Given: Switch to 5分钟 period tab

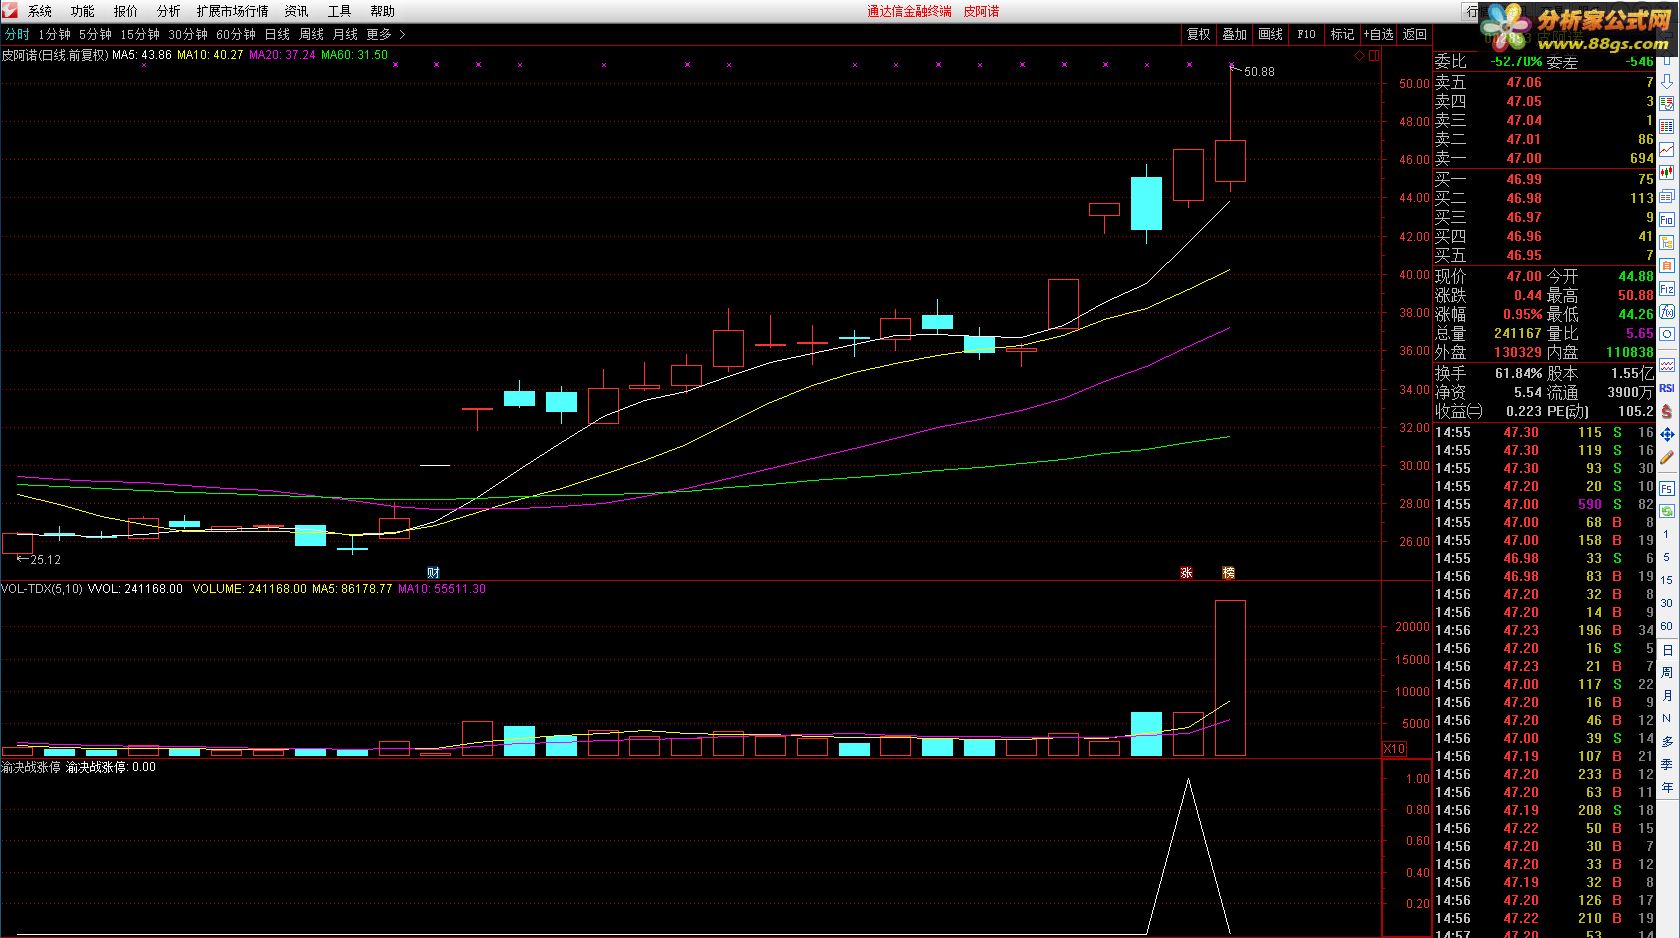Looking at the screenshot, I should pyautogui.click(x=95, y=34).
